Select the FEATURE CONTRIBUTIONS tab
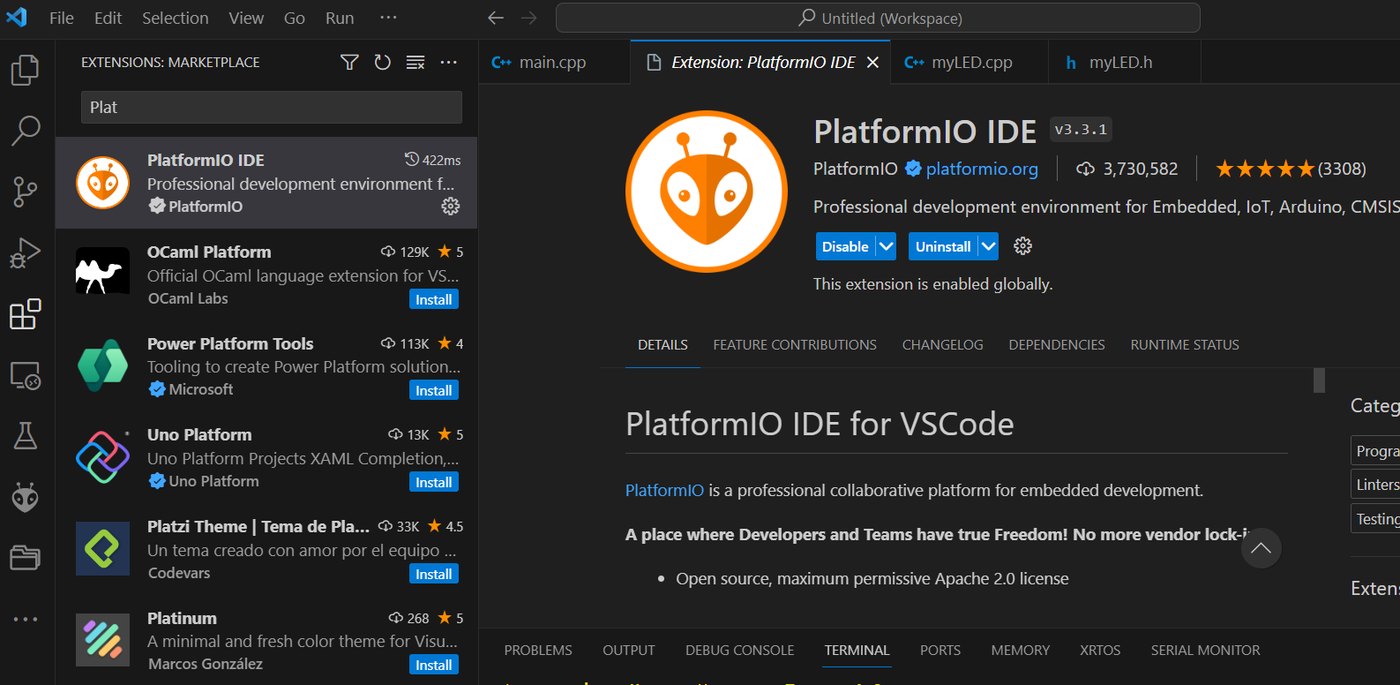This screenshot has height=685, width=1400. click(x=795, y=344)
